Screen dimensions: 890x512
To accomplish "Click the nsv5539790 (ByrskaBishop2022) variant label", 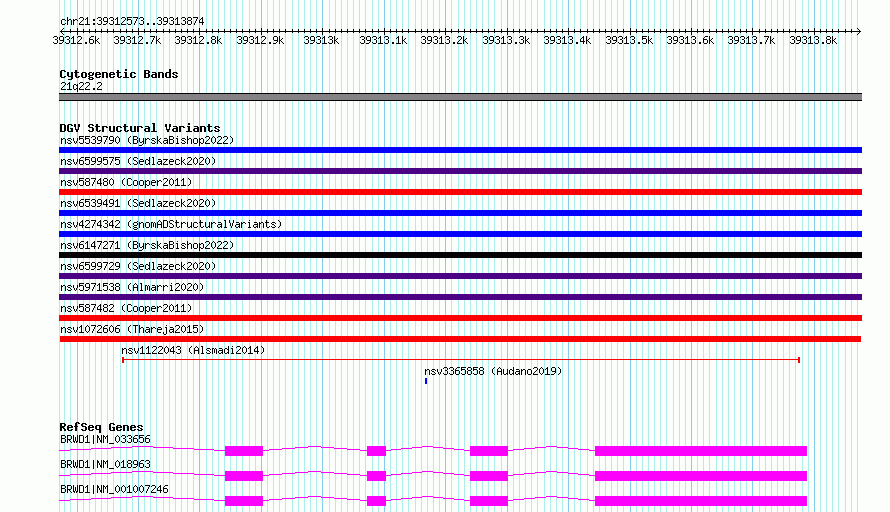I will (x=147, y=140).
